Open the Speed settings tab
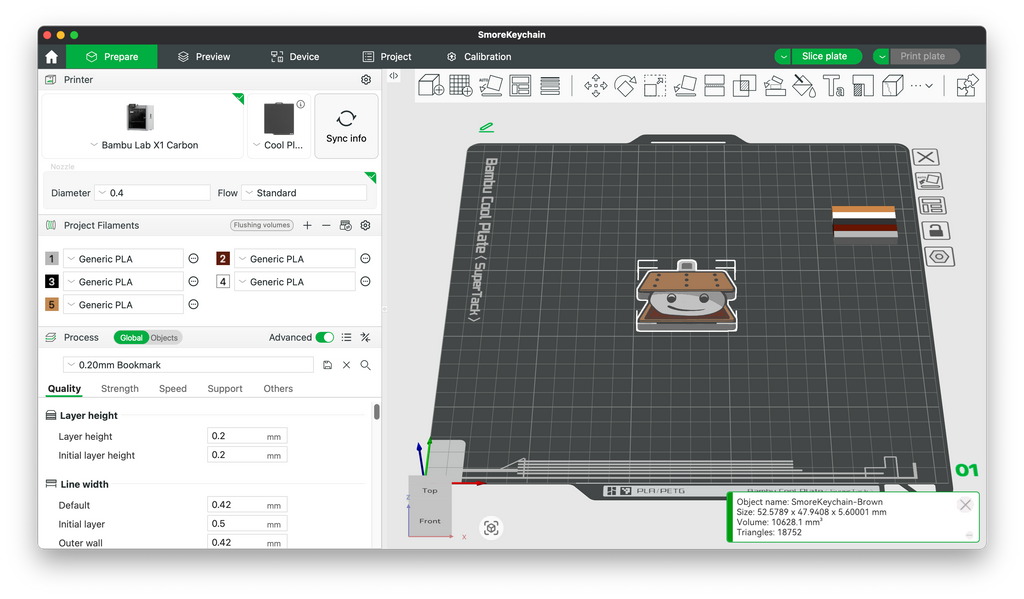The height and width of the screenshot is (599, 1024). coord(173,389)
